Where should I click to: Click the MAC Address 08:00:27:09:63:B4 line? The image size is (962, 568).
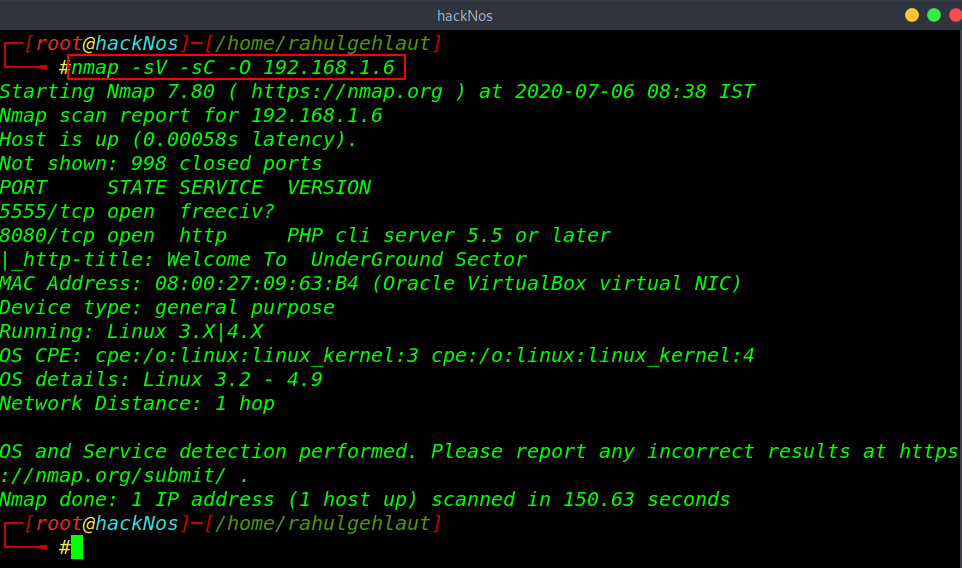[x=371, y=283]
